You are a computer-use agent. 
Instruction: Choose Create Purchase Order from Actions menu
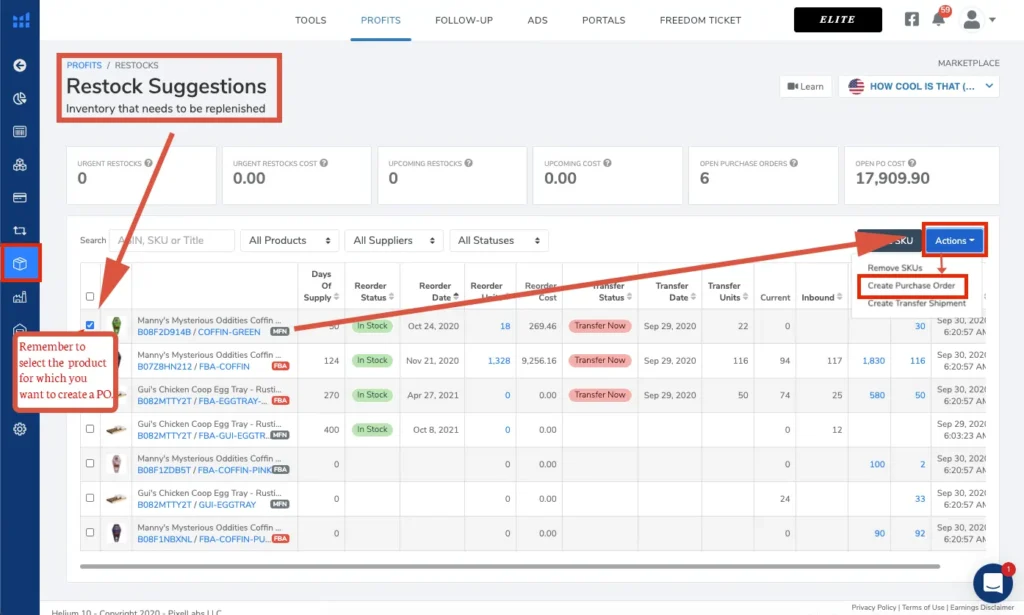[913, 286]
